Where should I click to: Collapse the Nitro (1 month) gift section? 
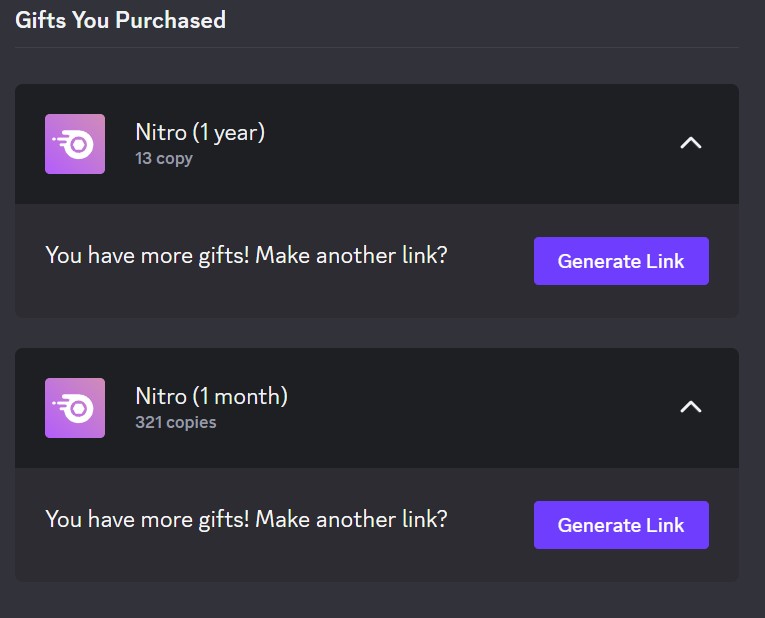pos(690,407)
